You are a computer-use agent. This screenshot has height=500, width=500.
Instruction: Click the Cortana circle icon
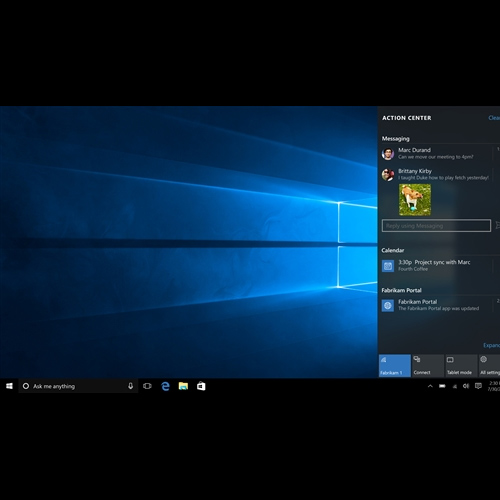[26, 386]
